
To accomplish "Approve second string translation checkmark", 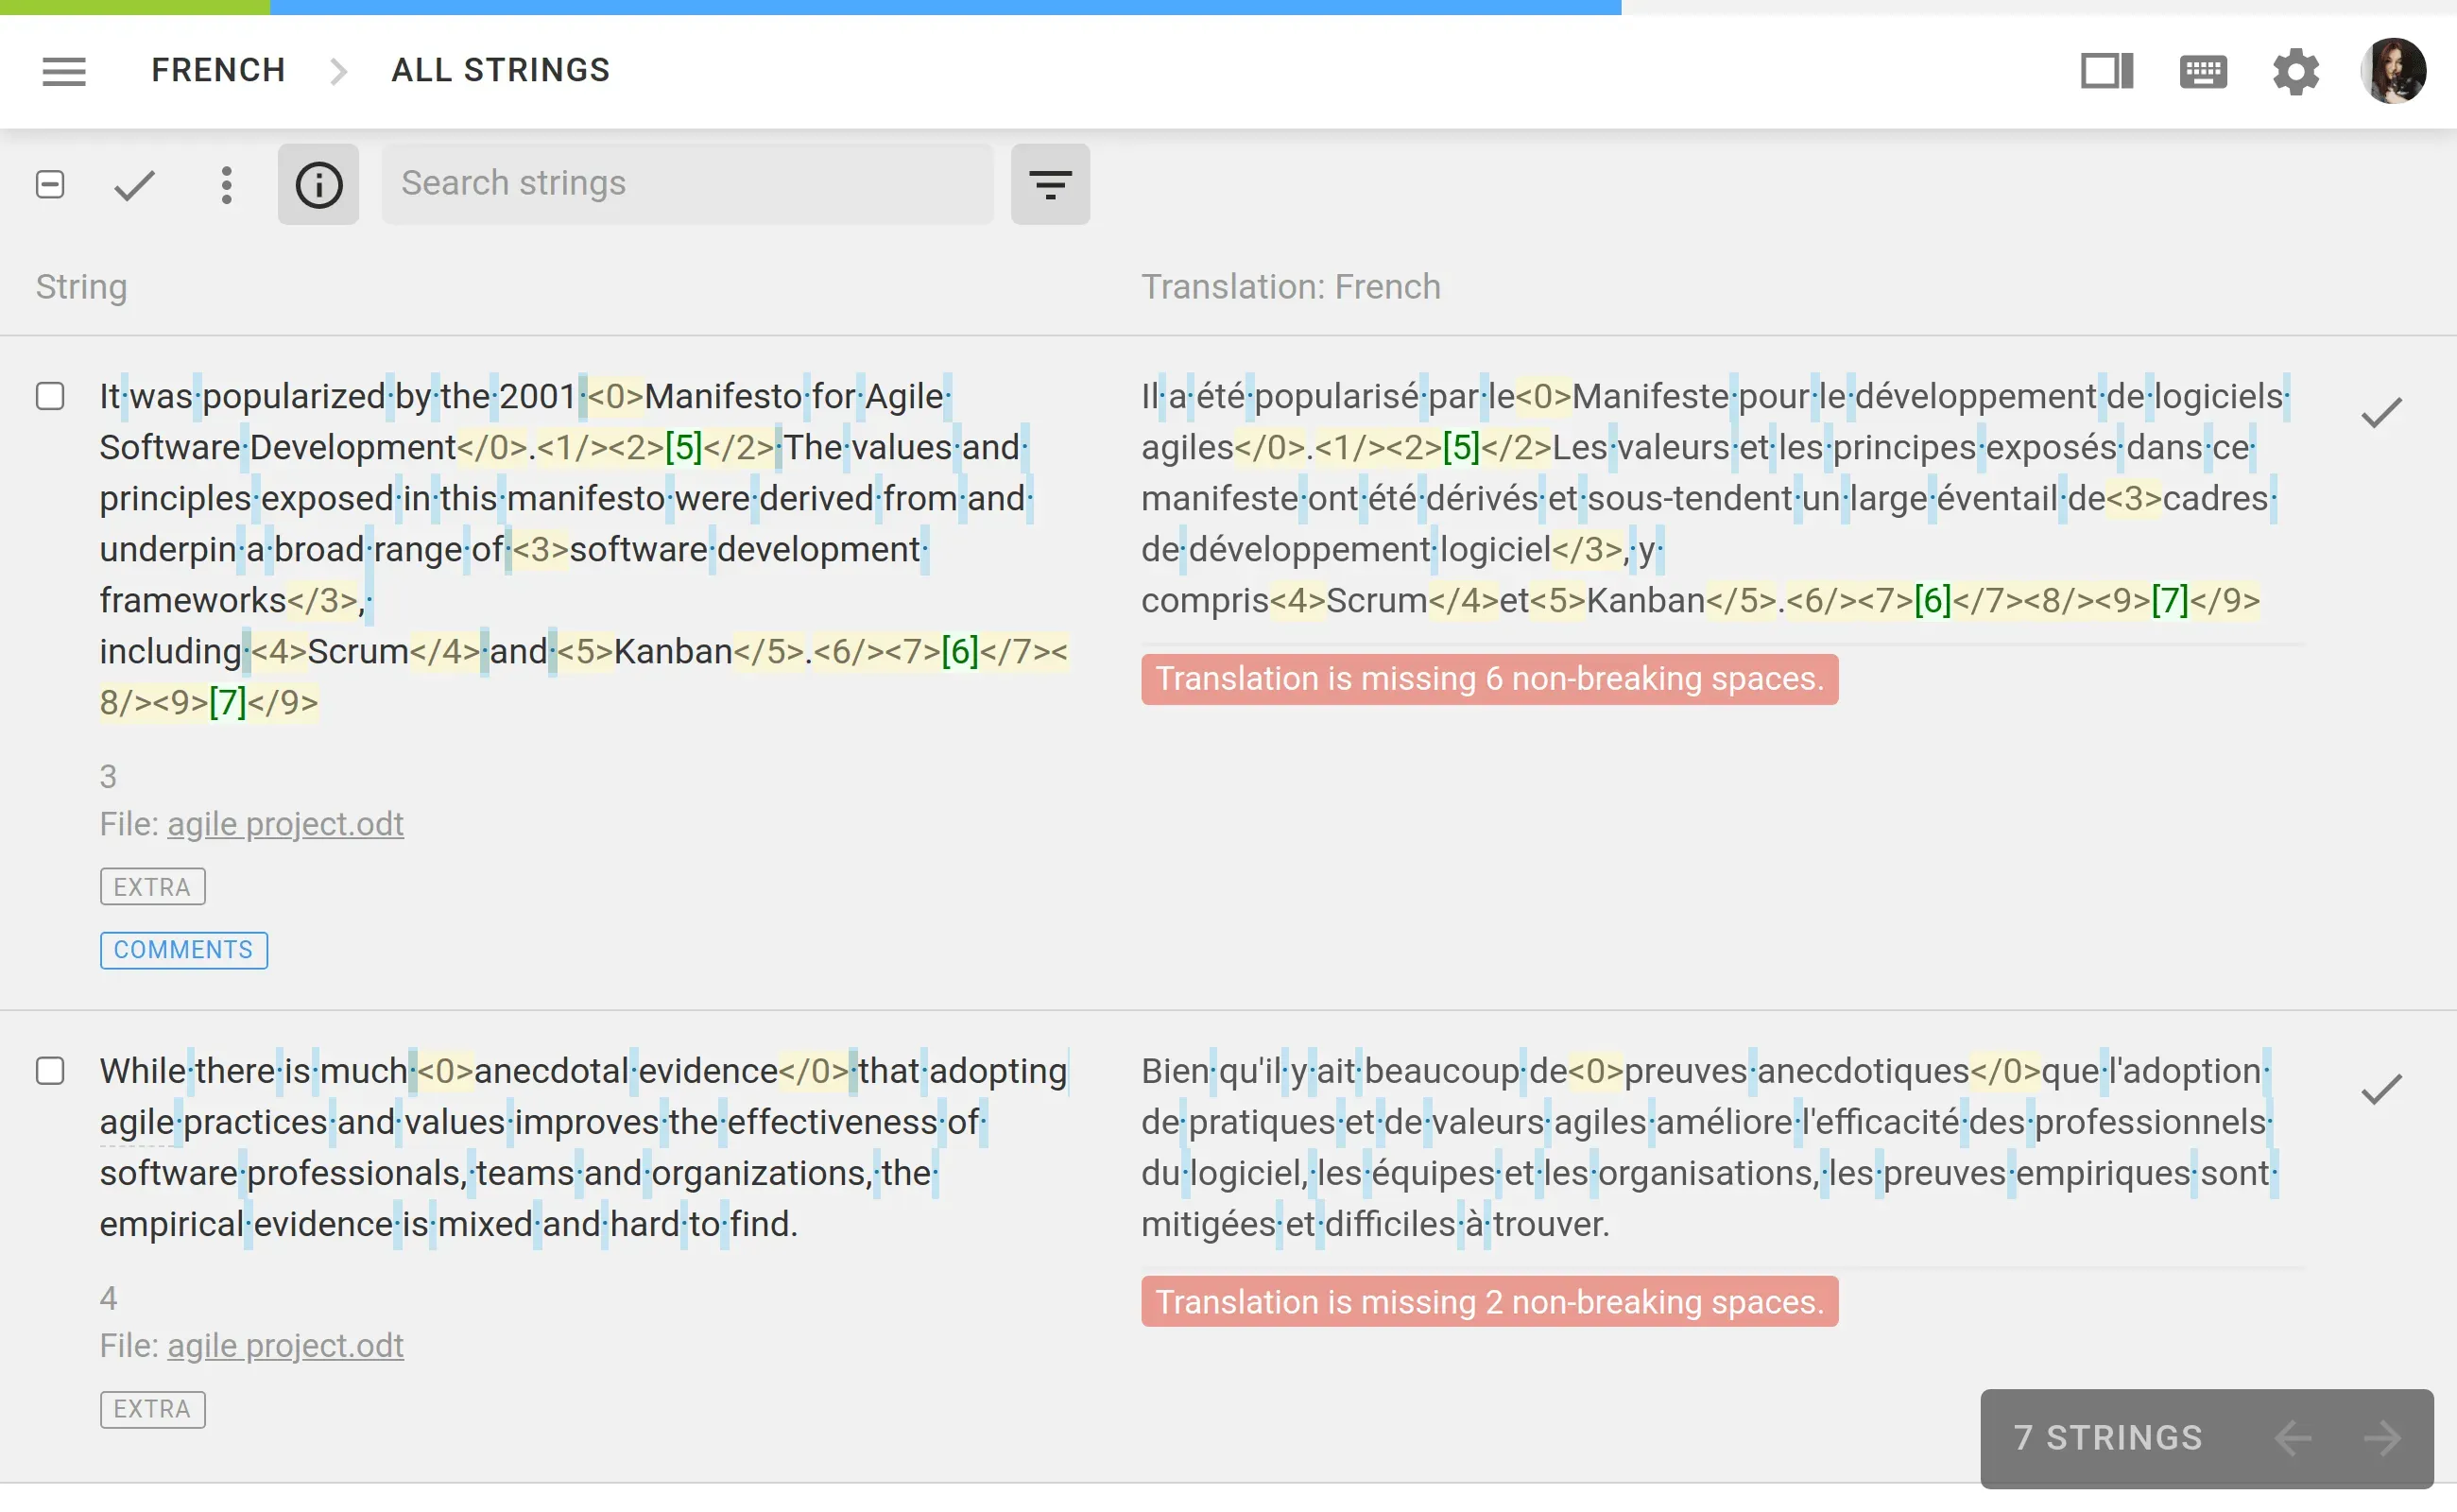I will point(2383,1090).
